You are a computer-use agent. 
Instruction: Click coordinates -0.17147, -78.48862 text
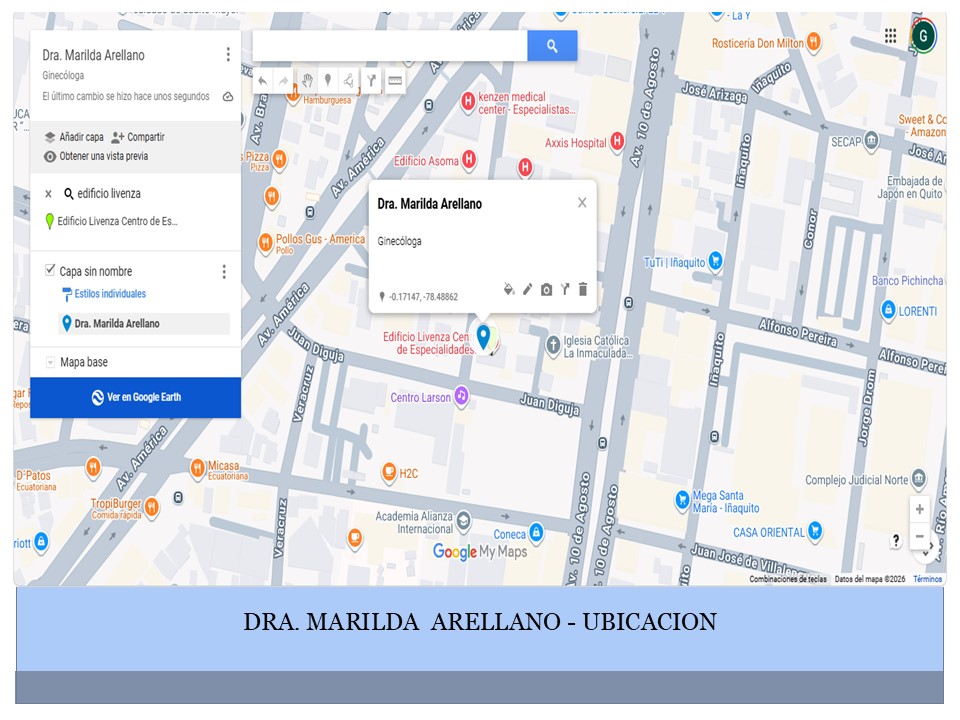423,297
